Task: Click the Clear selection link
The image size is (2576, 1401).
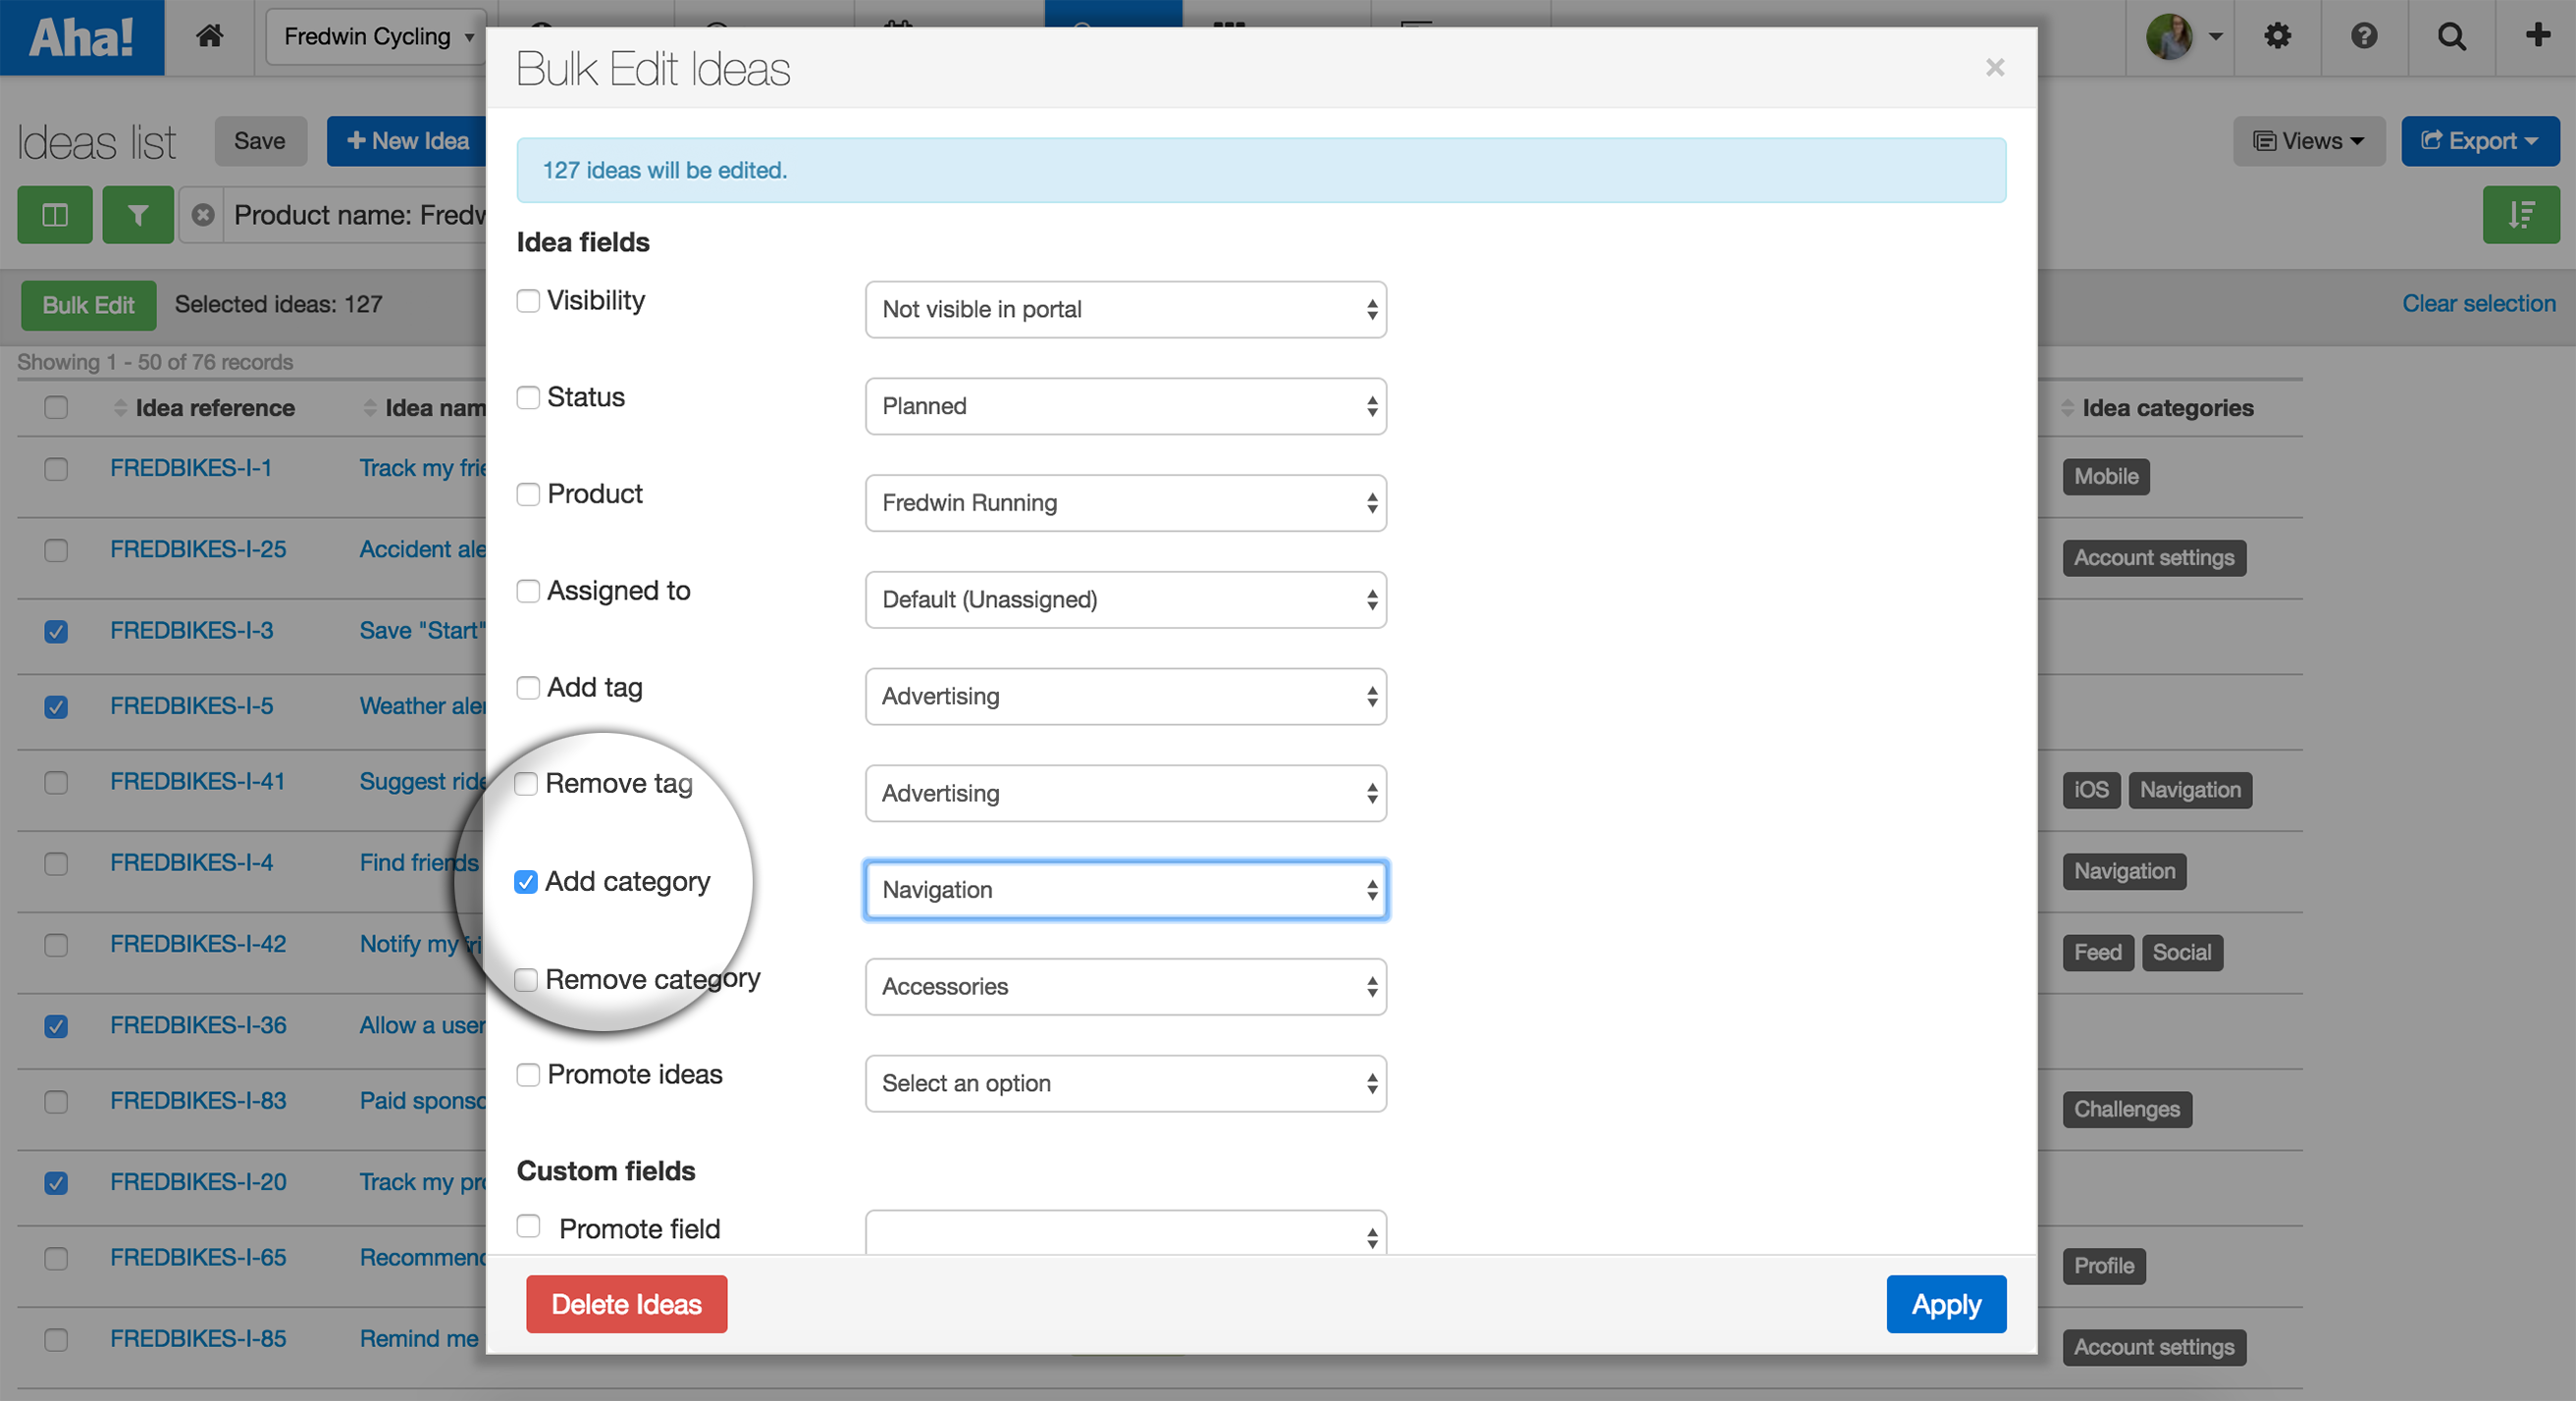Action: (2478, 303)
